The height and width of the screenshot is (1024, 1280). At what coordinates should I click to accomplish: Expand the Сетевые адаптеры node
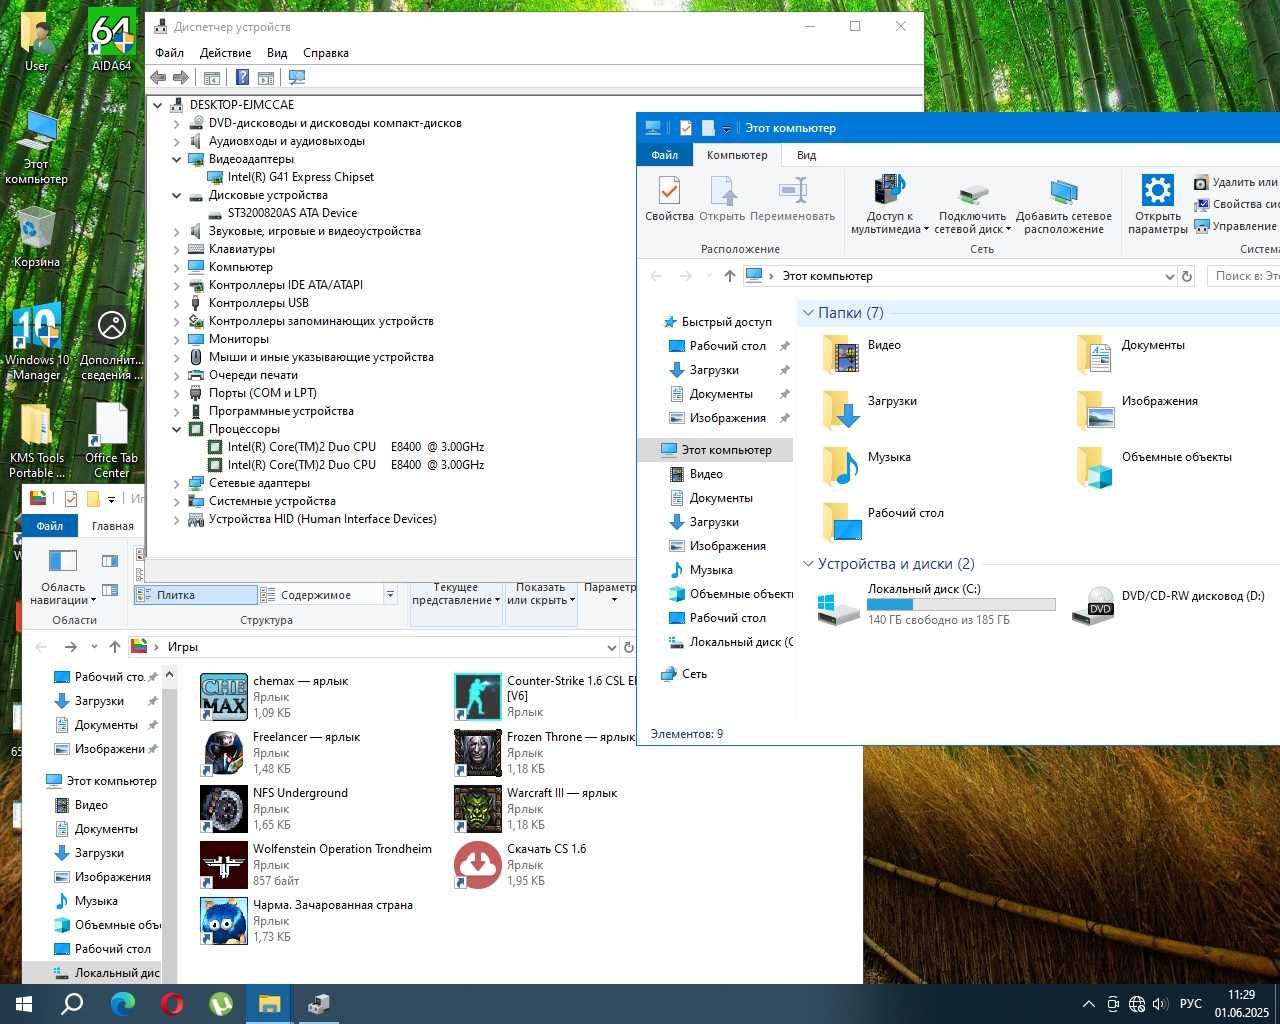pos(177,483)
